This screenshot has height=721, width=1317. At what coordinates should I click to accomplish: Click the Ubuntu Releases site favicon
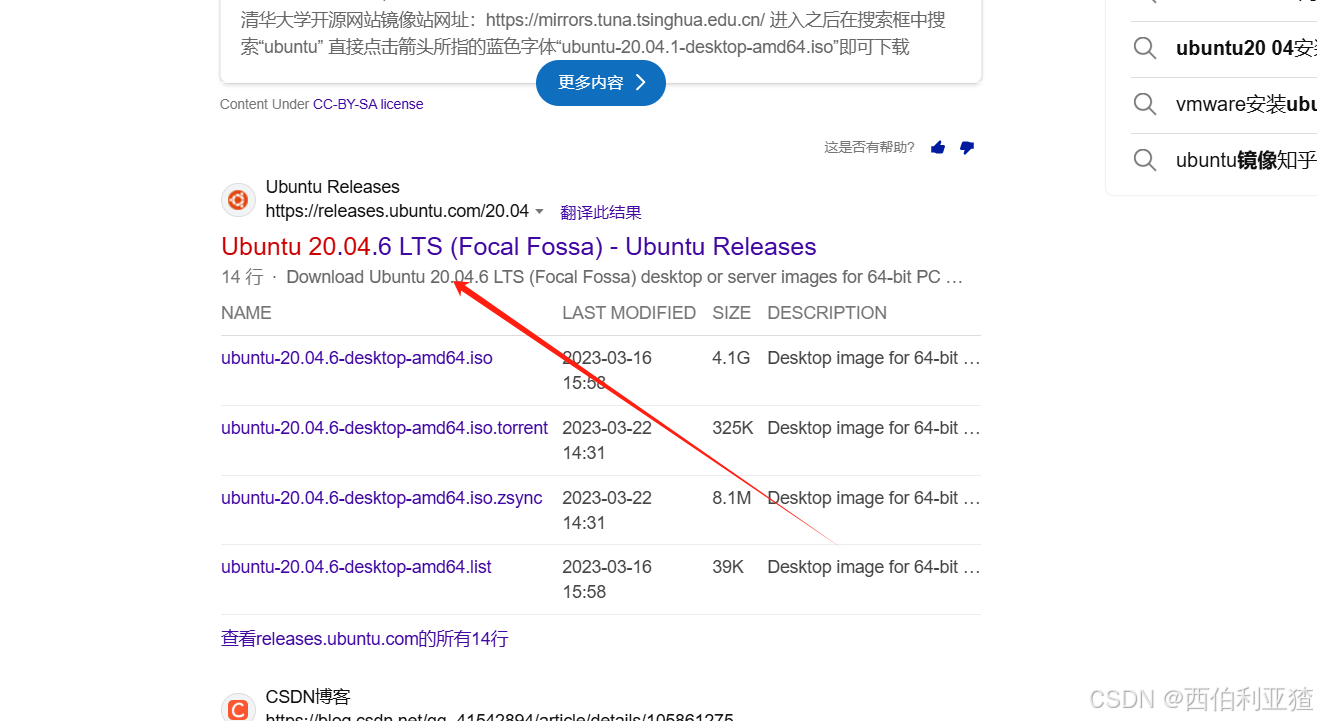(238, 200)
